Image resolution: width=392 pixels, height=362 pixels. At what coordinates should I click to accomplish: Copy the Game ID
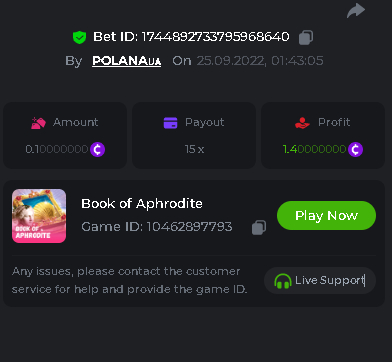click(259, 227)
